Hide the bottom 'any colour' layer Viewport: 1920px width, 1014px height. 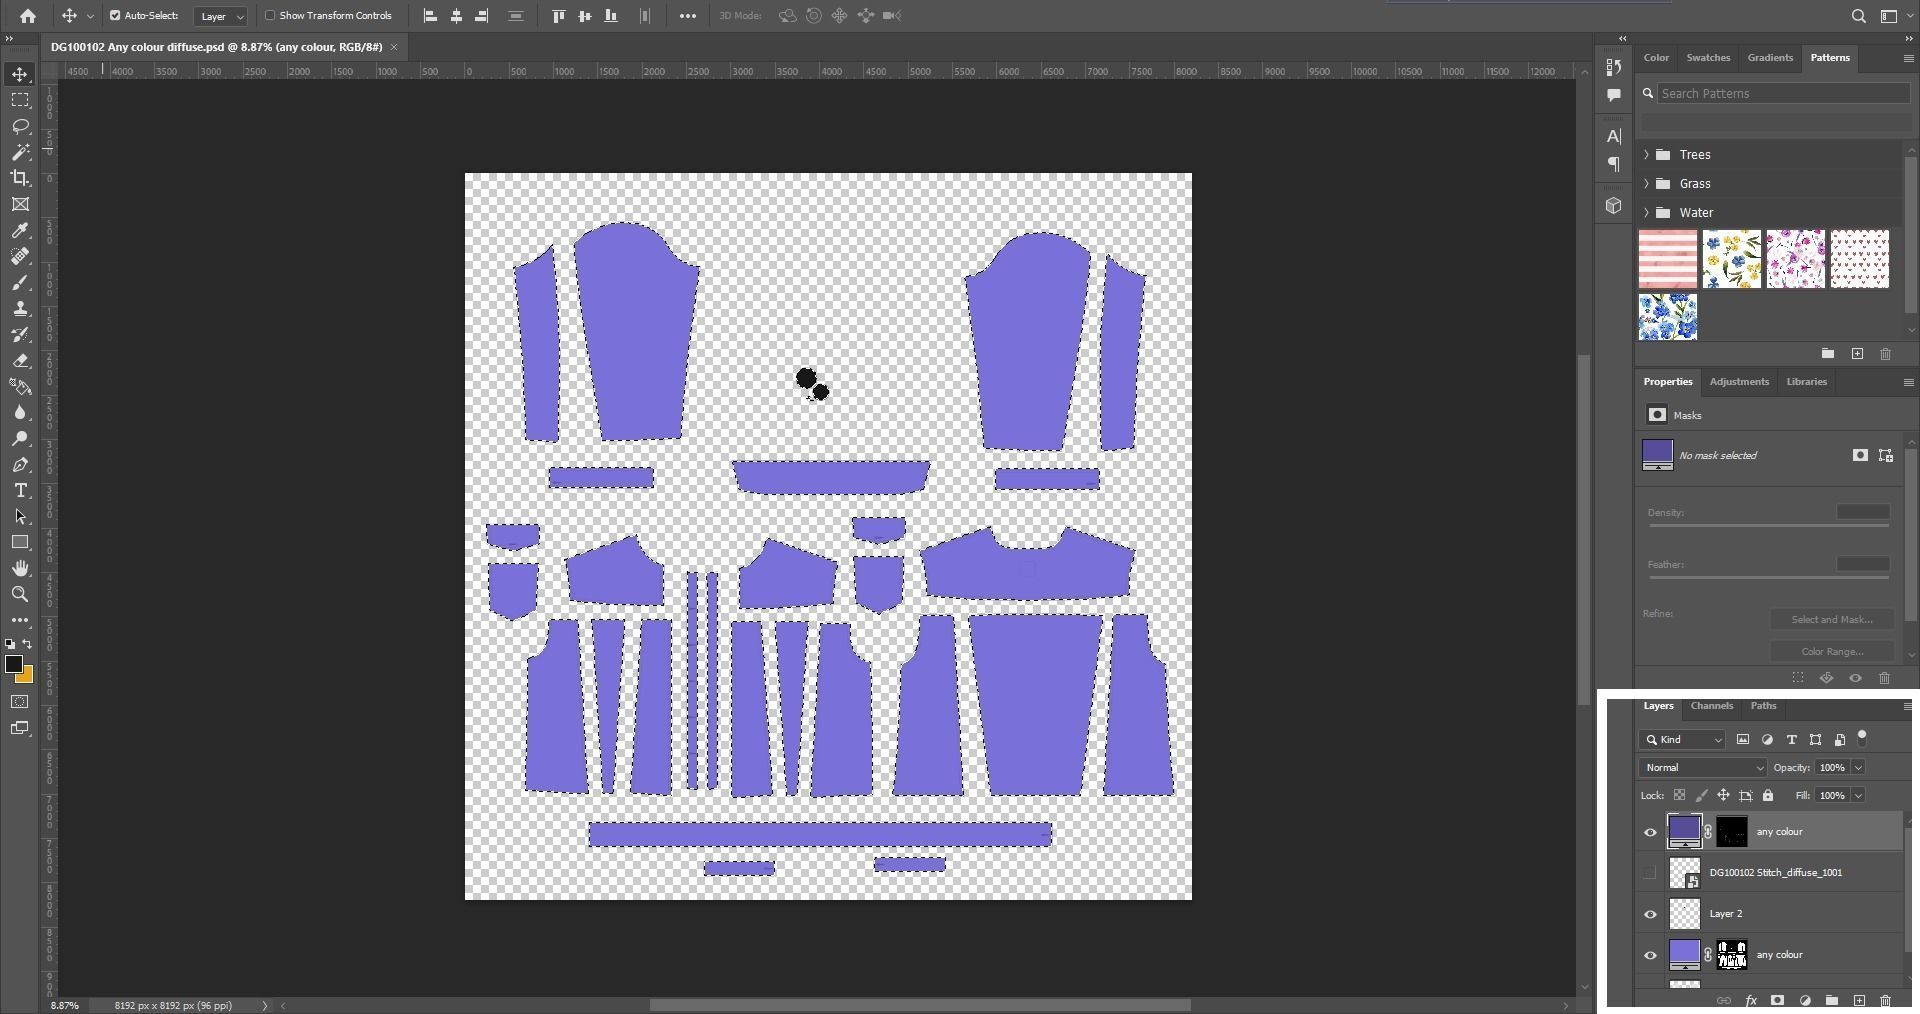coord(1650,955)
